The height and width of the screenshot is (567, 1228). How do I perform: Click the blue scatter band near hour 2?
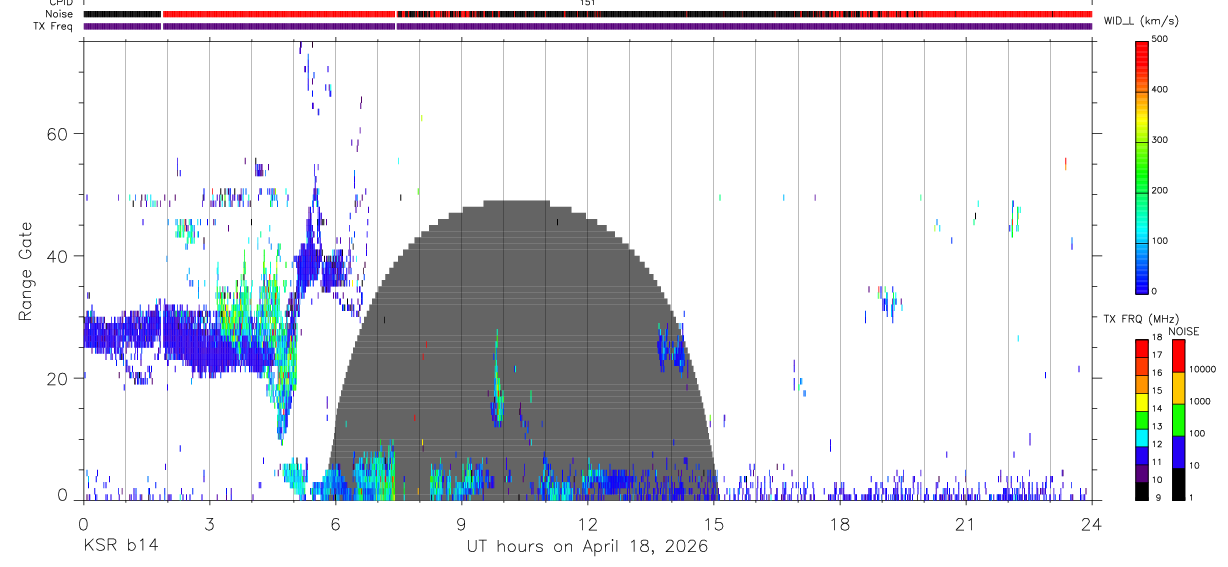tap(180, 338)
